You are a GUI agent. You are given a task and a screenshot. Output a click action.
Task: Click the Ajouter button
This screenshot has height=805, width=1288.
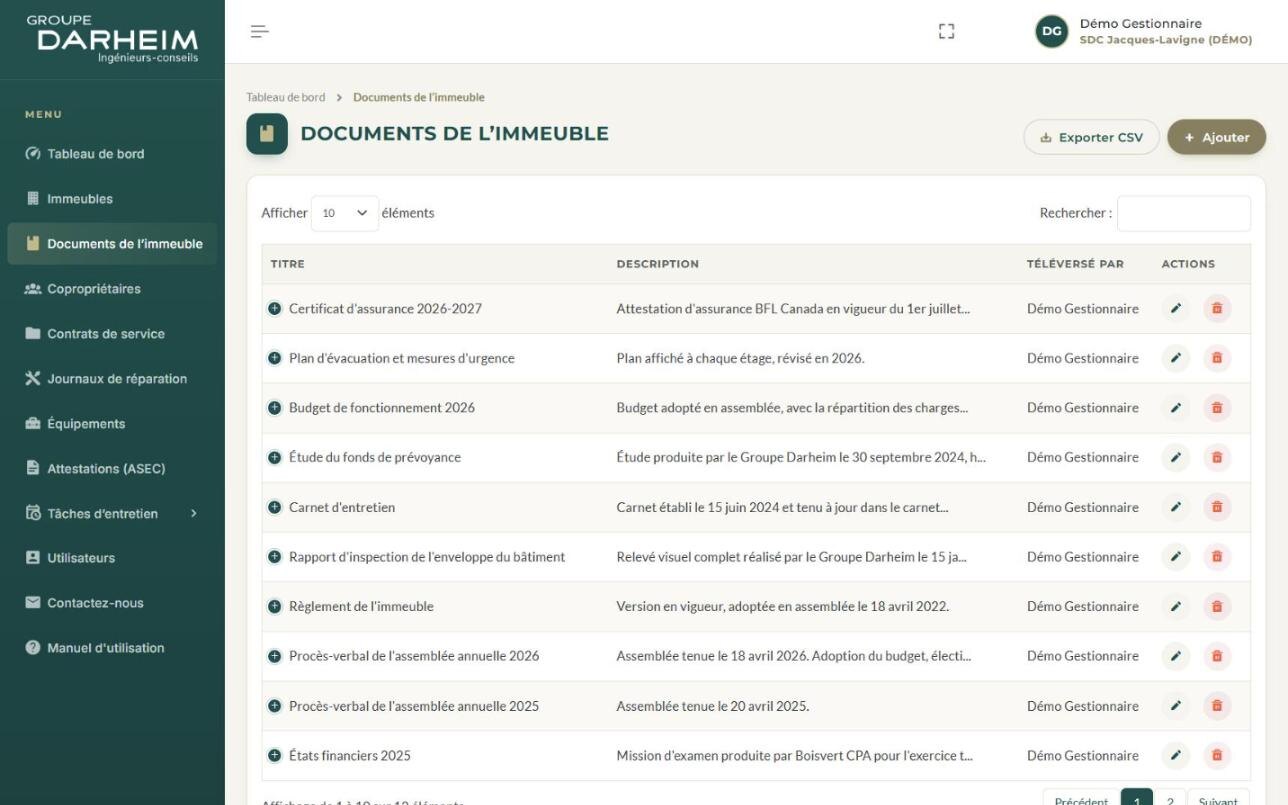pyautogui.click(x=1216, y=137)
